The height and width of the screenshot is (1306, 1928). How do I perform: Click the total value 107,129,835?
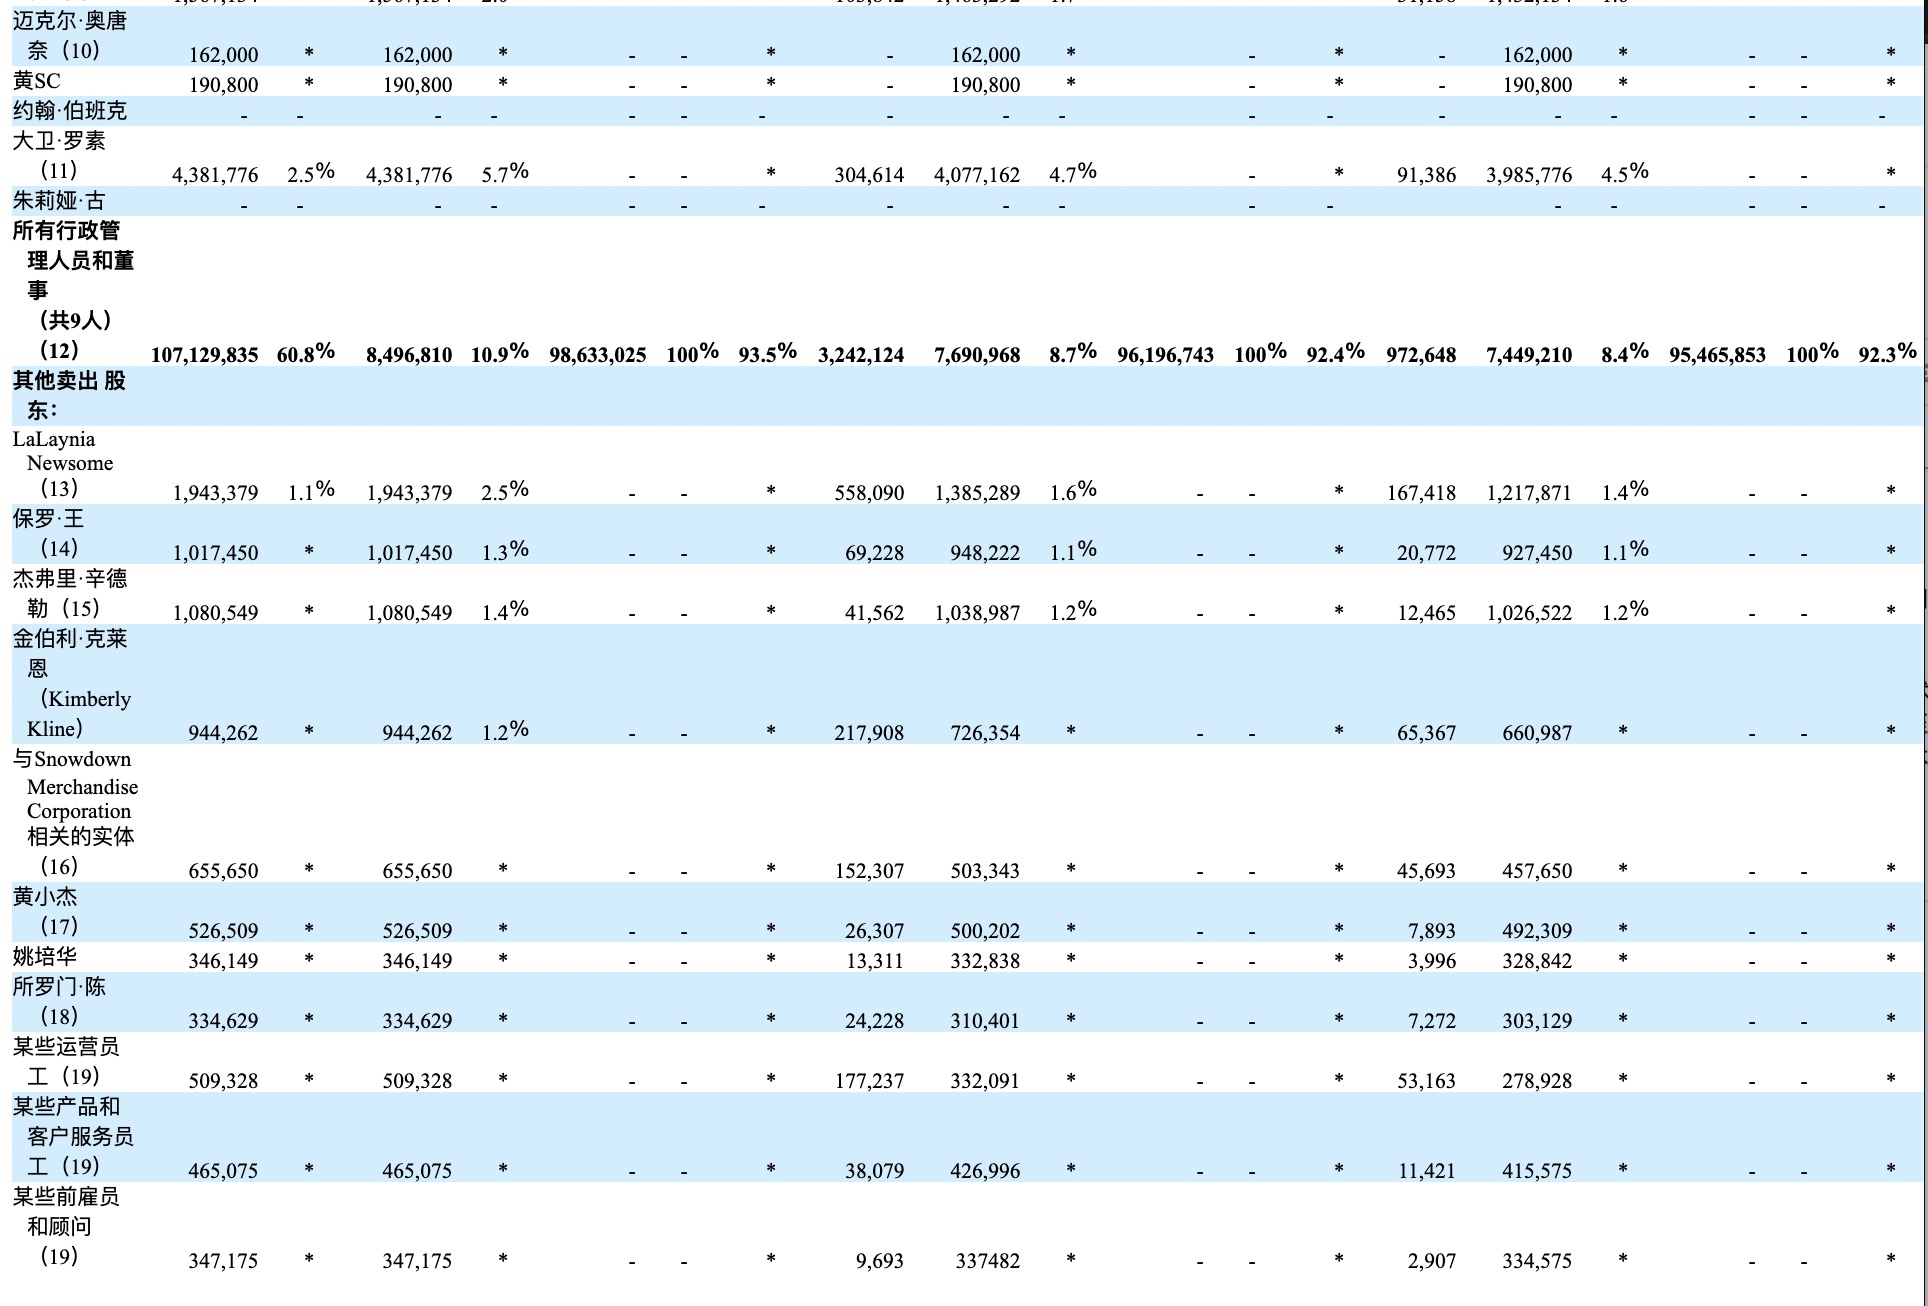coord(204,355)
